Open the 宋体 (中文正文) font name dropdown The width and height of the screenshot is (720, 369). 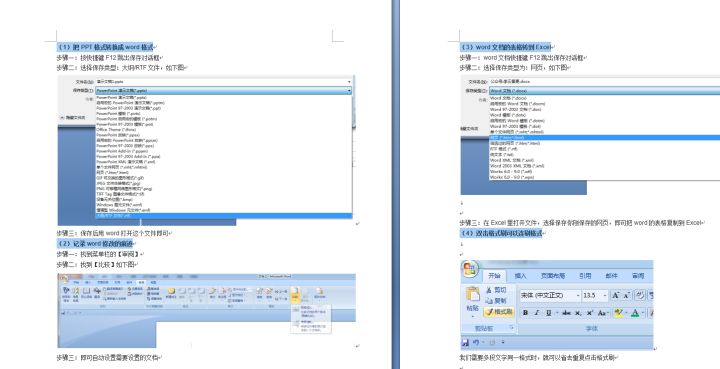(x=550, y=296)
